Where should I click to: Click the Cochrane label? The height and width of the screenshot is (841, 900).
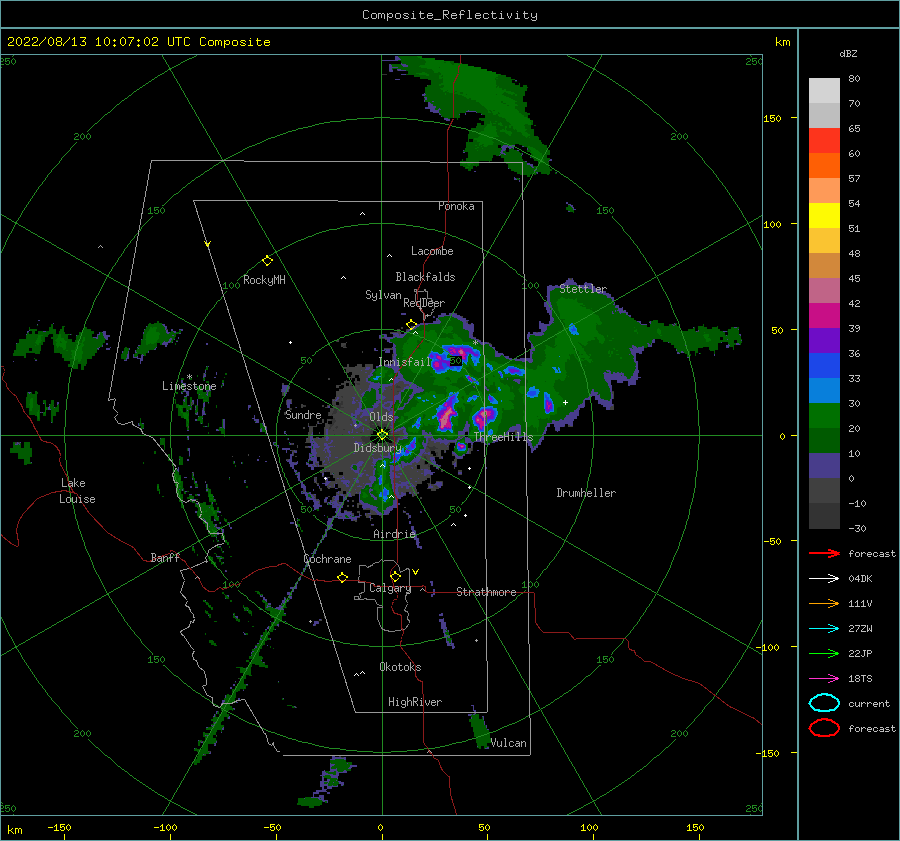(327, 559)
